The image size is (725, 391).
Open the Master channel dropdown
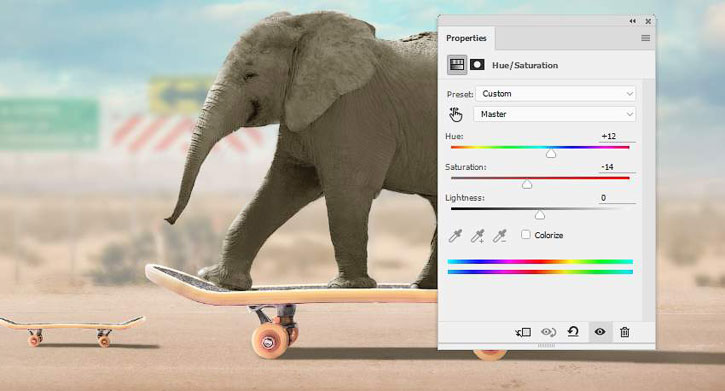(x=554, y=114)
